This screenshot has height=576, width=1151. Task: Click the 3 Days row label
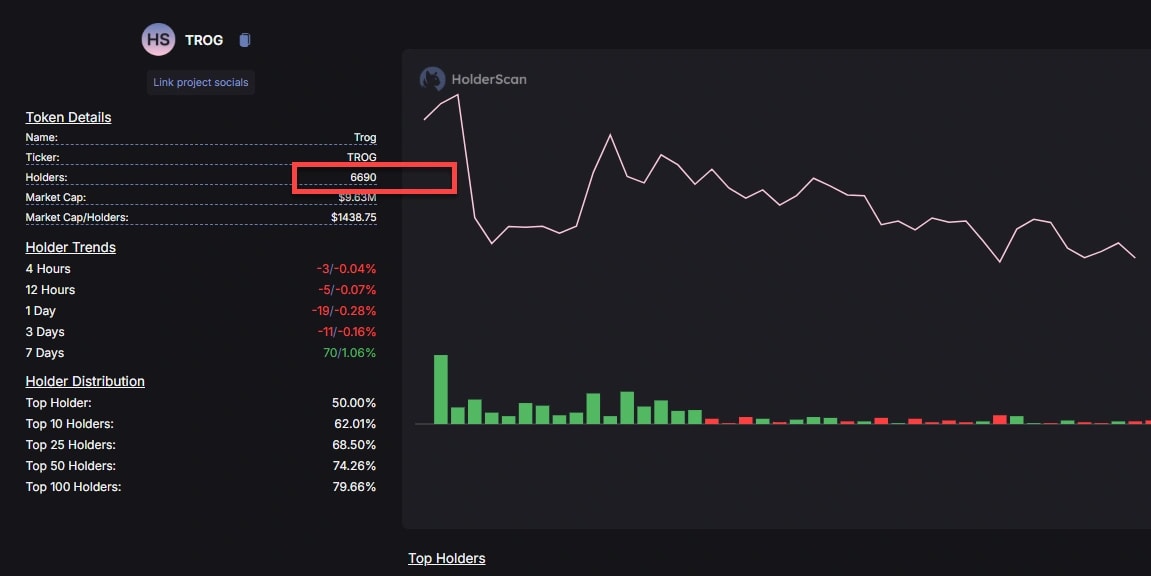click(x=45, y=332)
